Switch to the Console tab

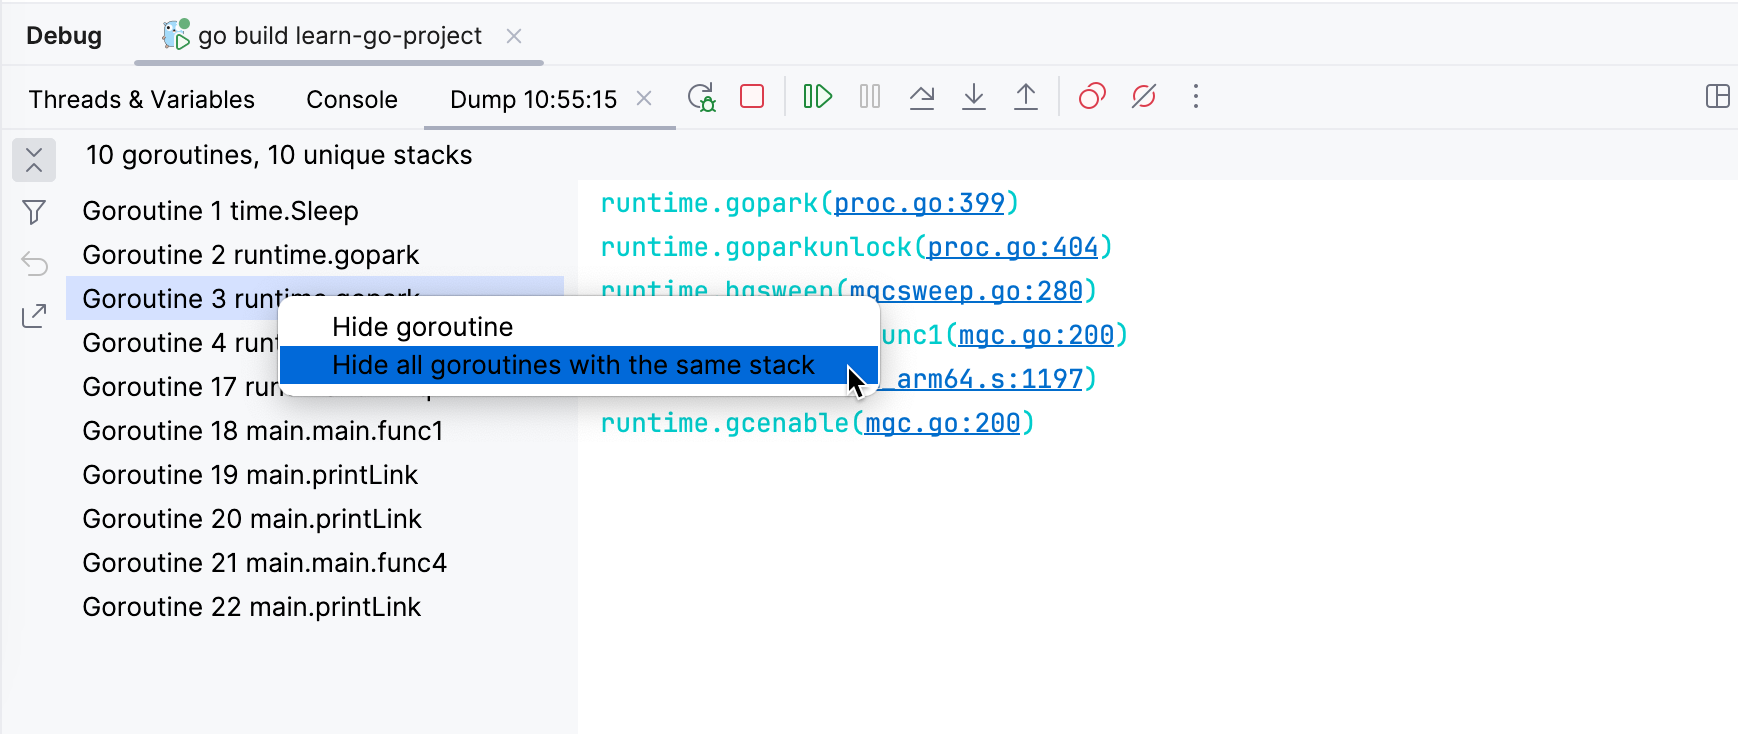point(352,99)
